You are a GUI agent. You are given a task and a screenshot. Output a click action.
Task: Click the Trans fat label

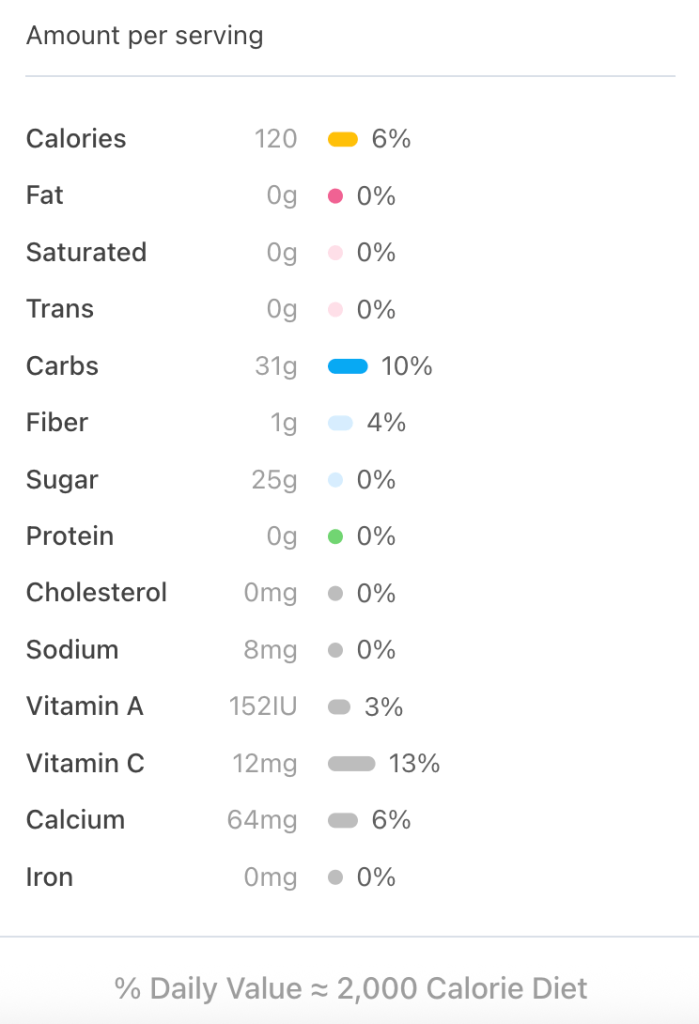coord(60,309)
